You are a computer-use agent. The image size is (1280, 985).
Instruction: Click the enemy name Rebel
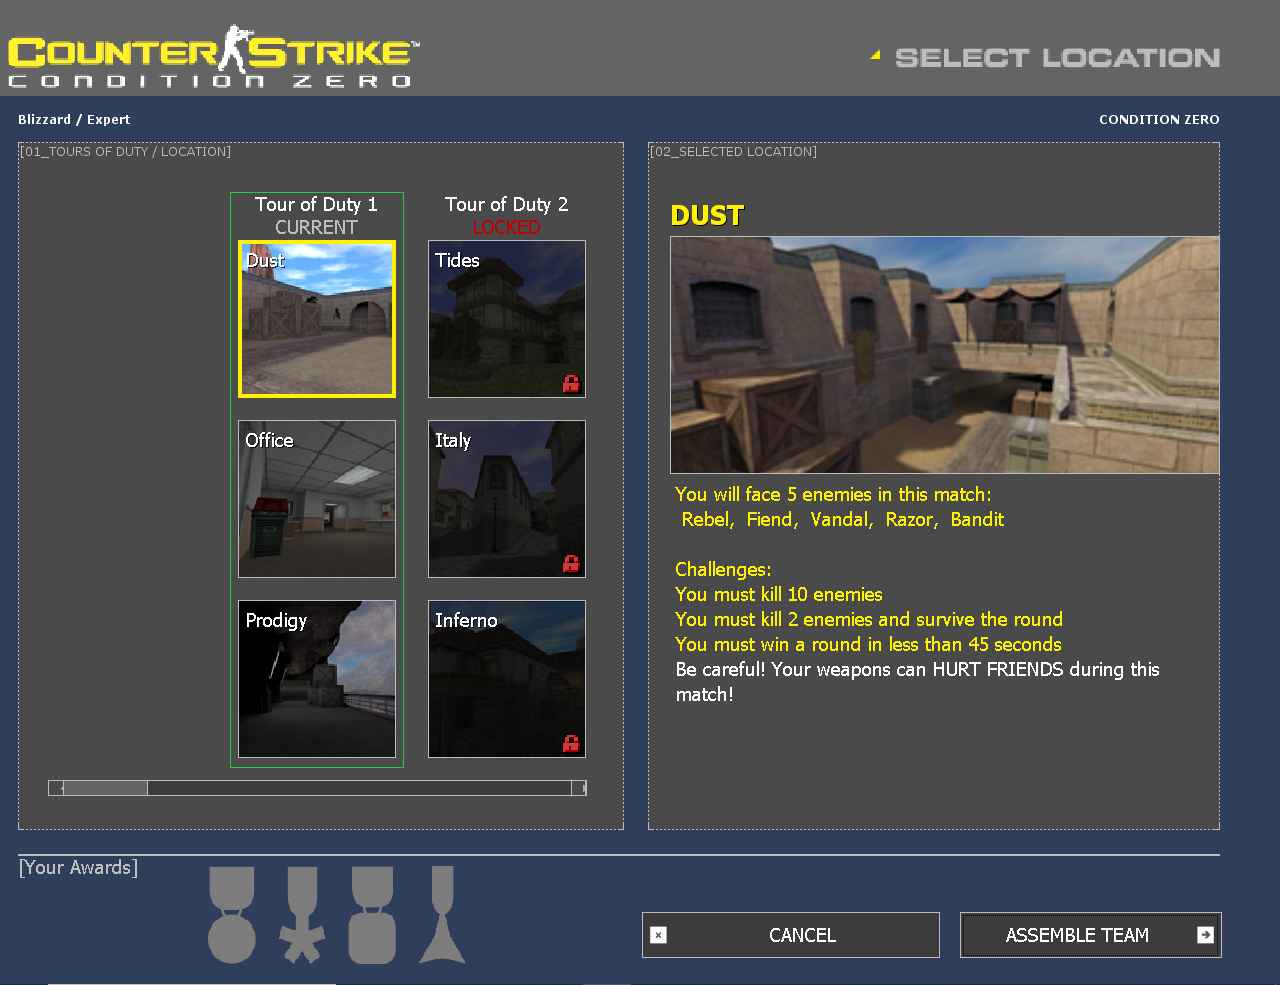click(x=707, y=519)
